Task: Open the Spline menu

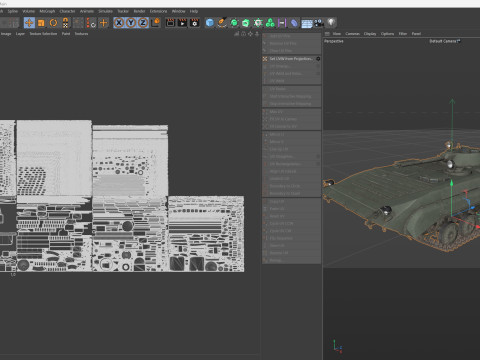Action: [x=13, y=11]
